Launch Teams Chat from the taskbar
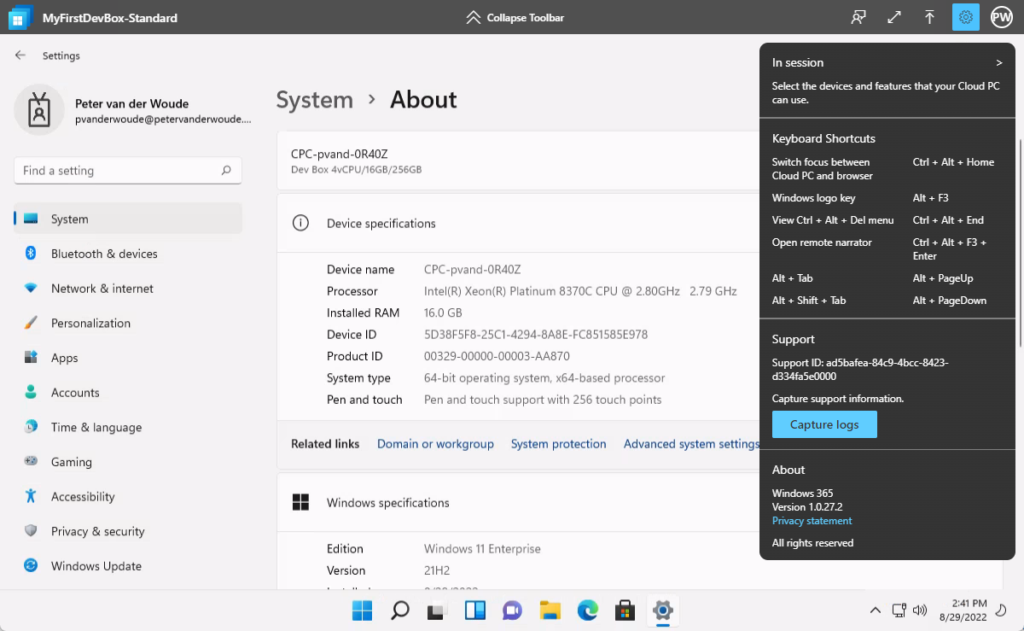Screen dimensions: 1024x631 pyautogui.click(x=512, y=610)
